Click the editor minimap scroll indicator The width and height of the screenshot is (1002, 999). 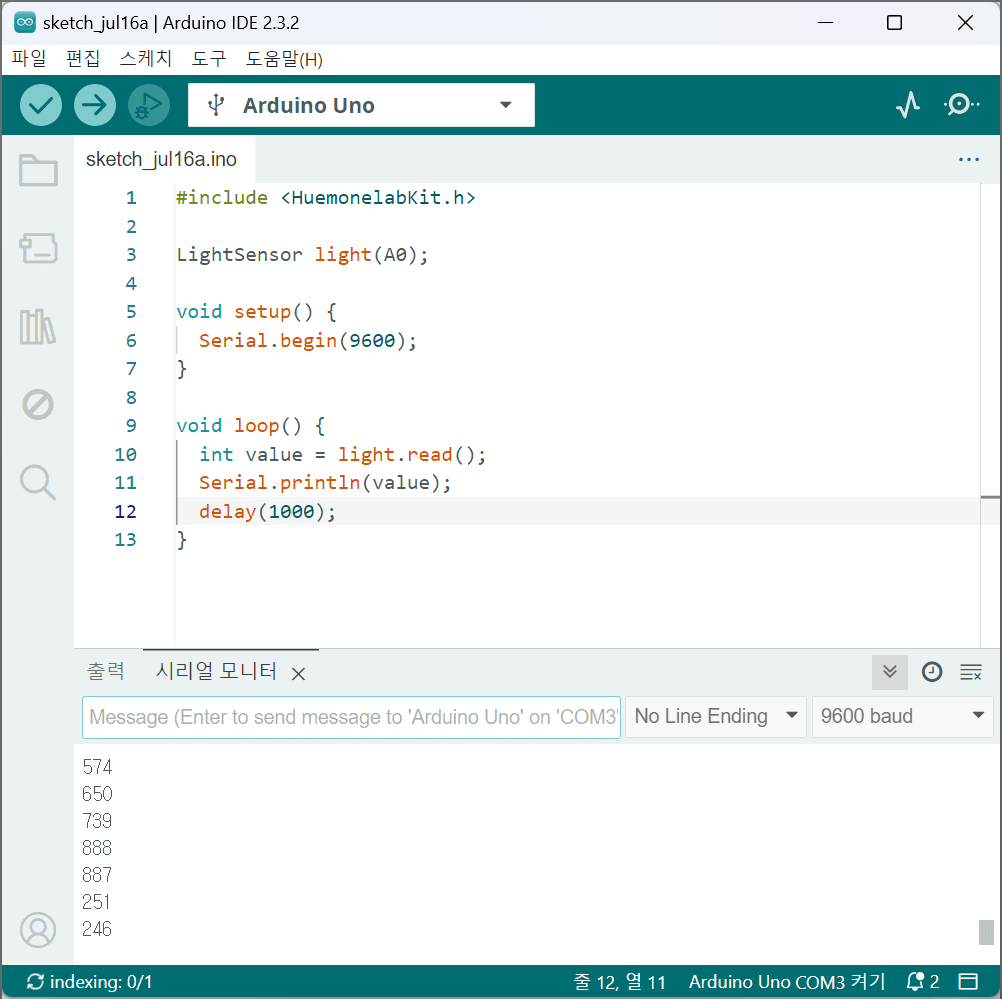tap(990, 496)
